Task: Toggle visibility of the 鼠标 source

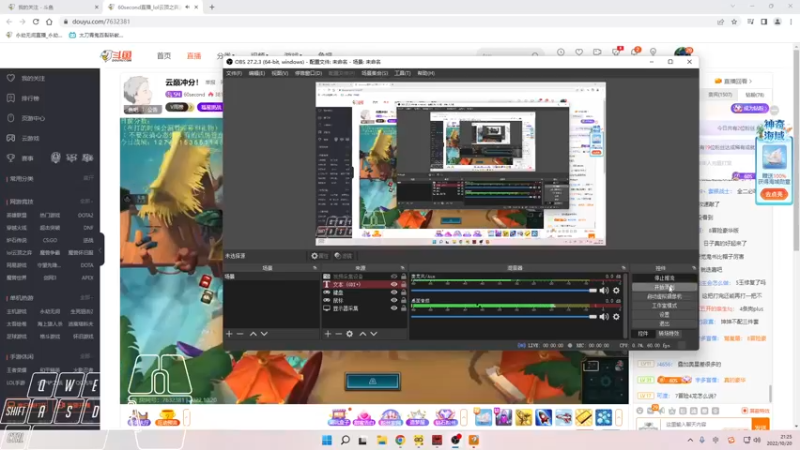Action: tap(394, 301)
